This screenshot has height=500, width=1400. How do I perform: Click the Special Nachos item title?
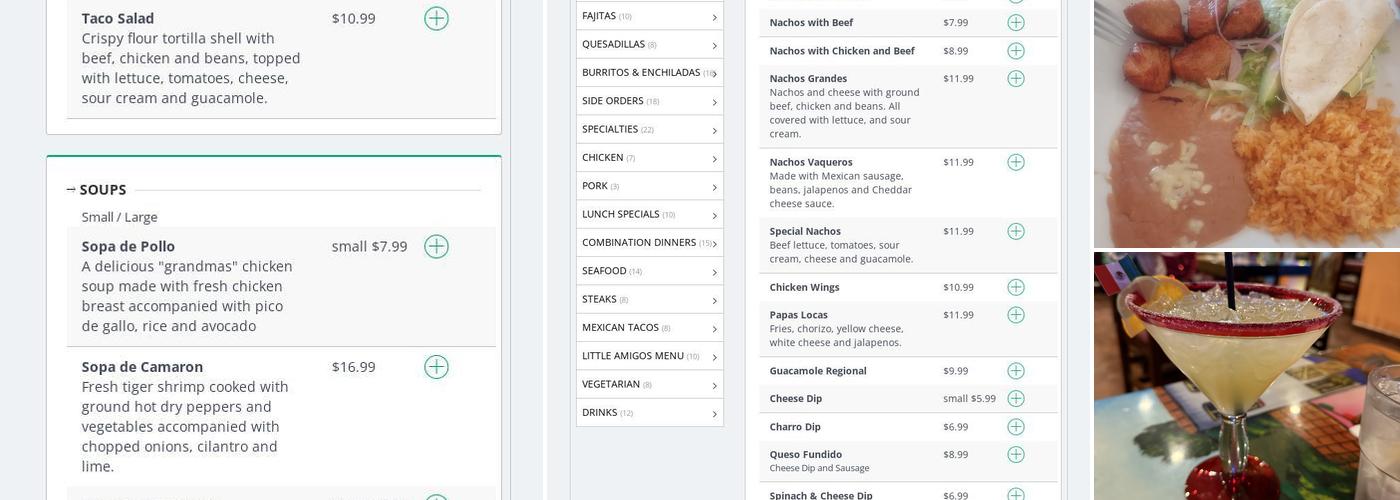click(x=805, y=231)
